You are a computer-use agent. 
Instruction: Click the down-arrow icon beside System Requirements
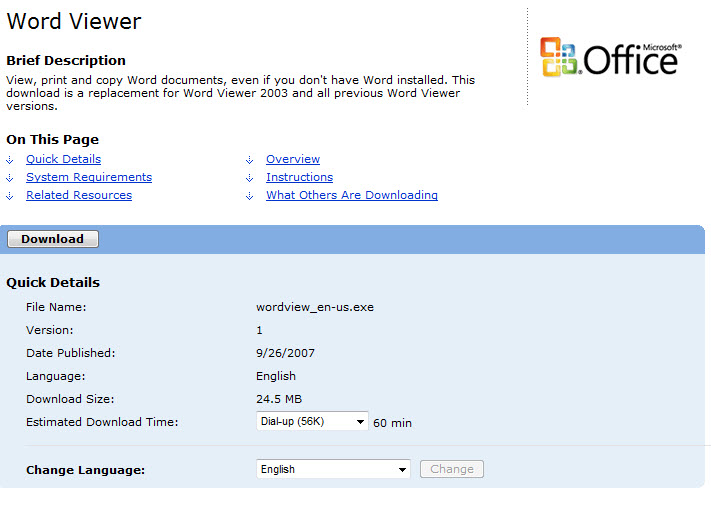tap(10, 178)
